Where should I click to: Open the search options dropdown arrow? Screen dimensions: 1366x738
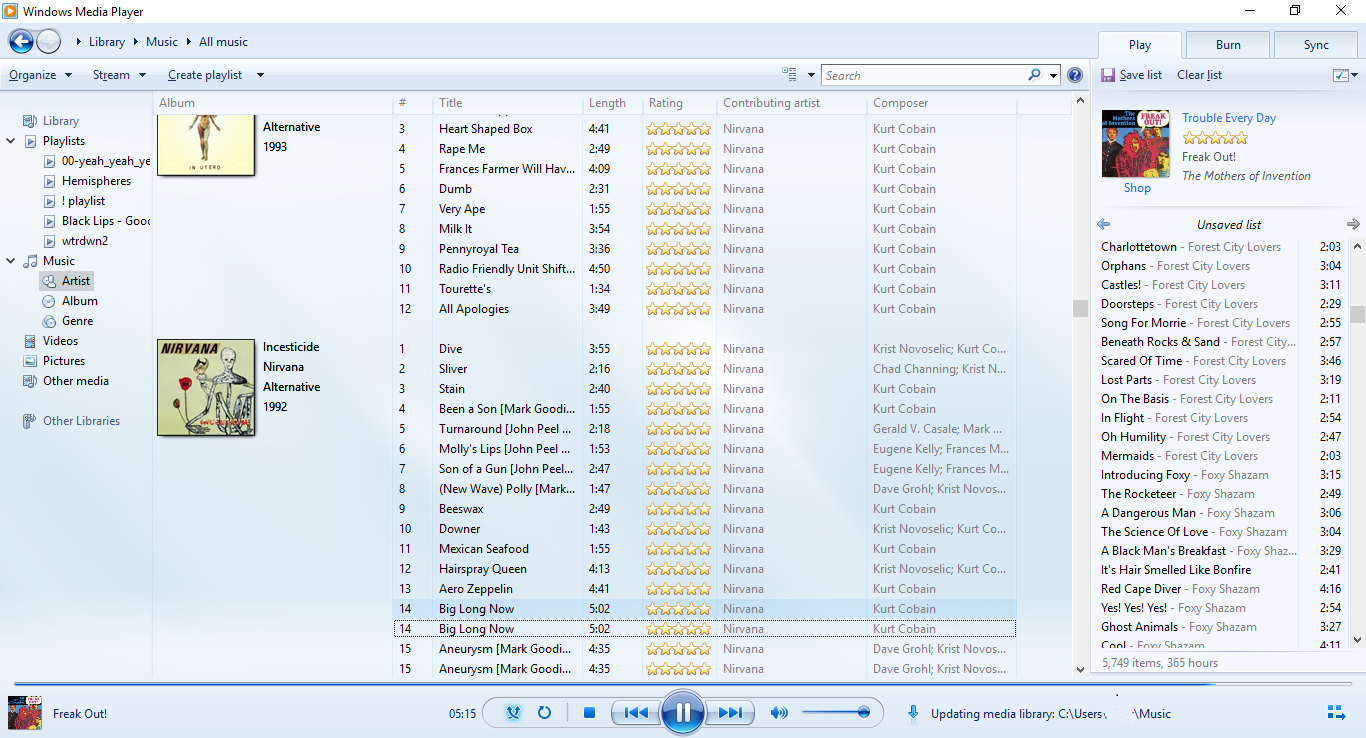[x=1053, y=75]
